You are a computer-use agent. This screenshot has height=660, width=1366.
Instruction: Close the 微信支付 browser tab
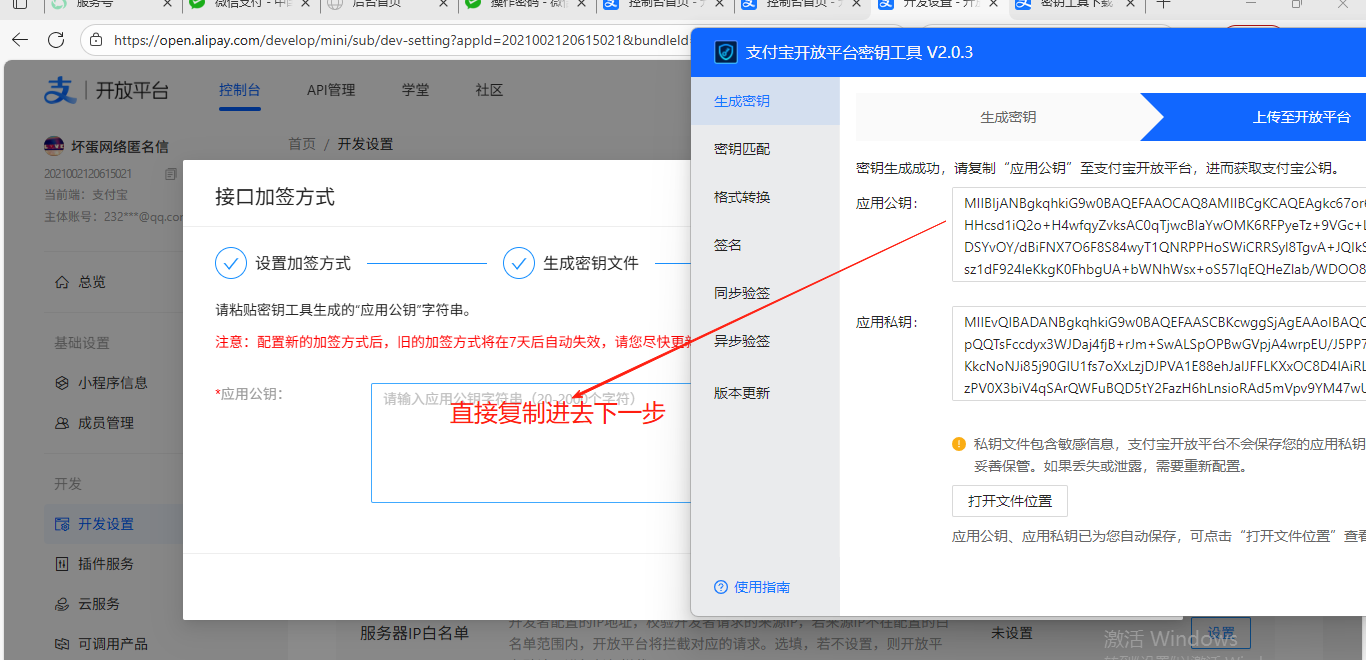[304, 4]
